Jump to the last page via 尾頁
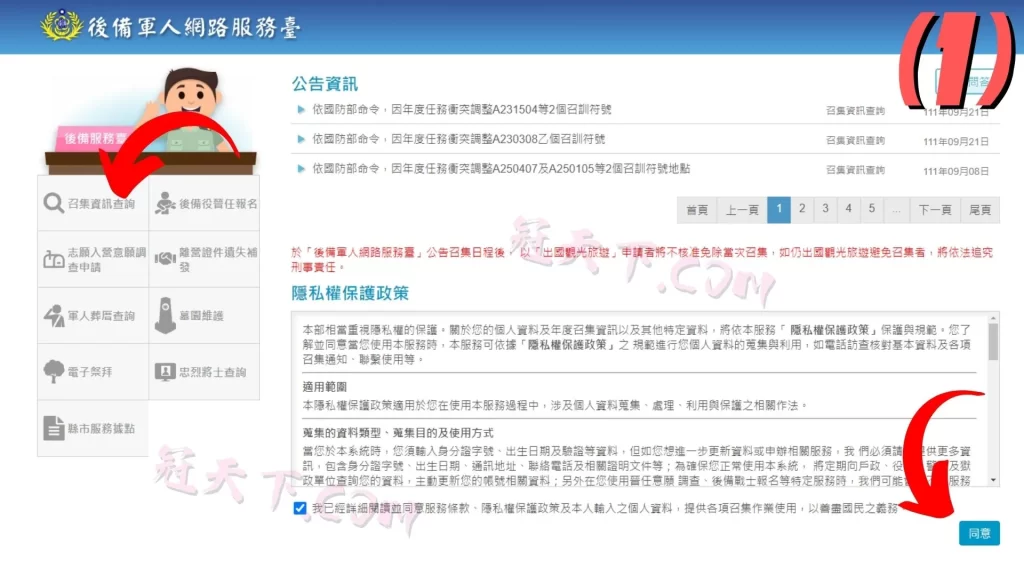Screen dimensions: 1024x576 click(x=980, y=210)
